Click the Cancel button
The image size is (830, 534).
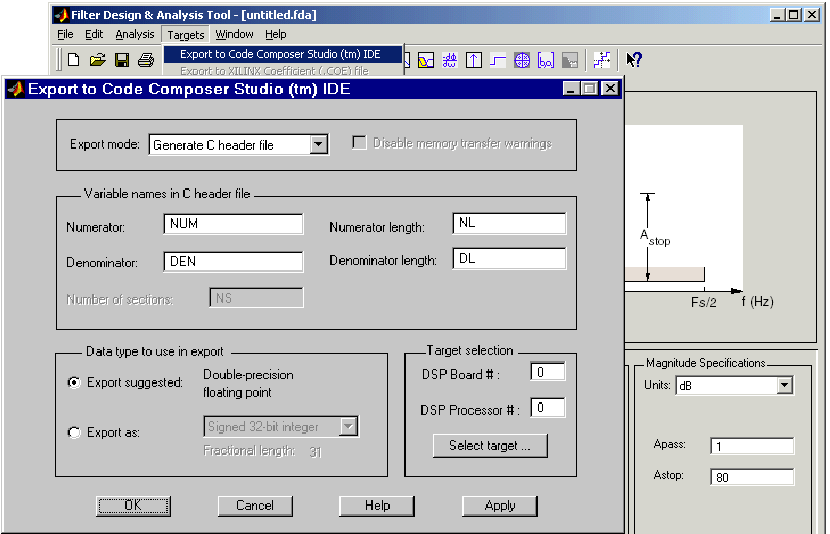pos(255,505)
